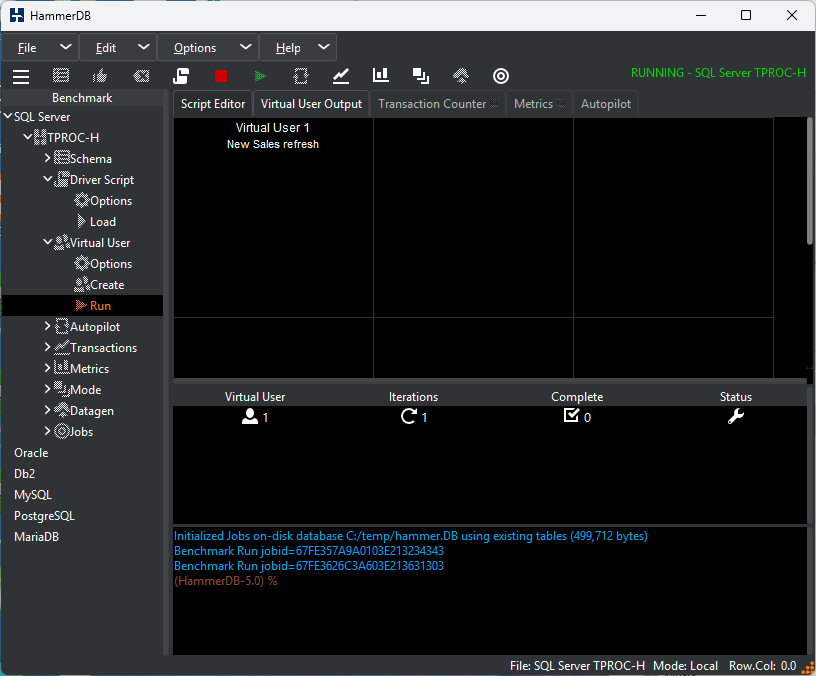Click the resize grip in status bar corner
This screenshot has width=816, height=676.
tap(809, 668)
